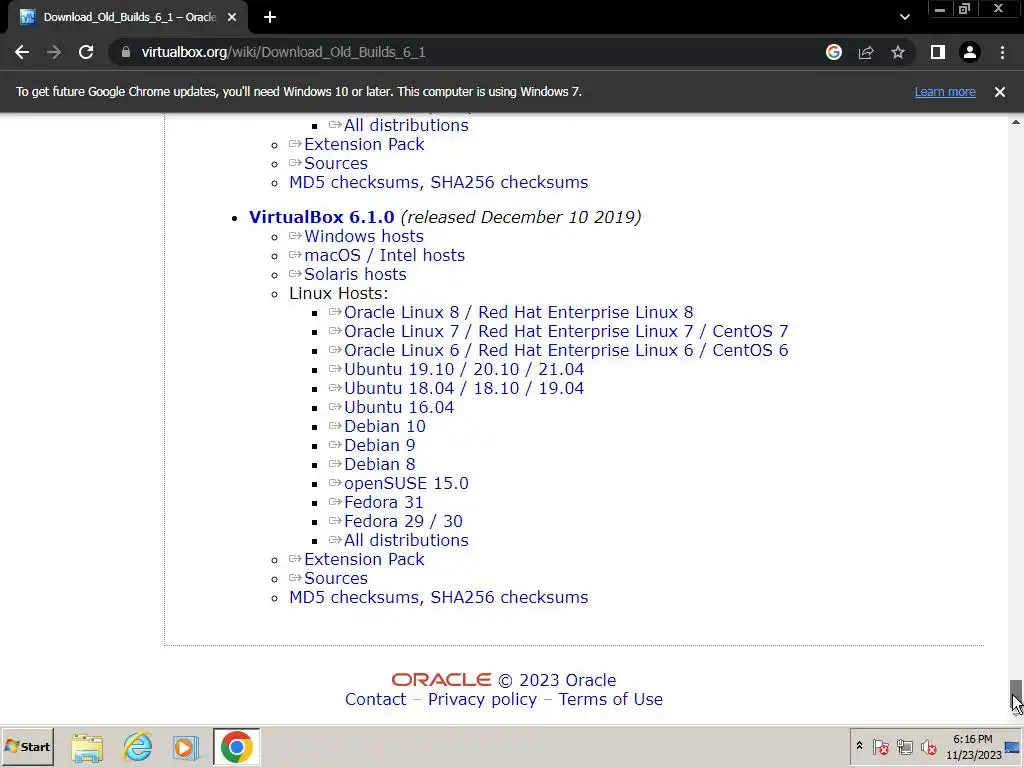Viewport: 1024px width, 768px height.
Task: Open the network tray icon
Action: point(904,746)
